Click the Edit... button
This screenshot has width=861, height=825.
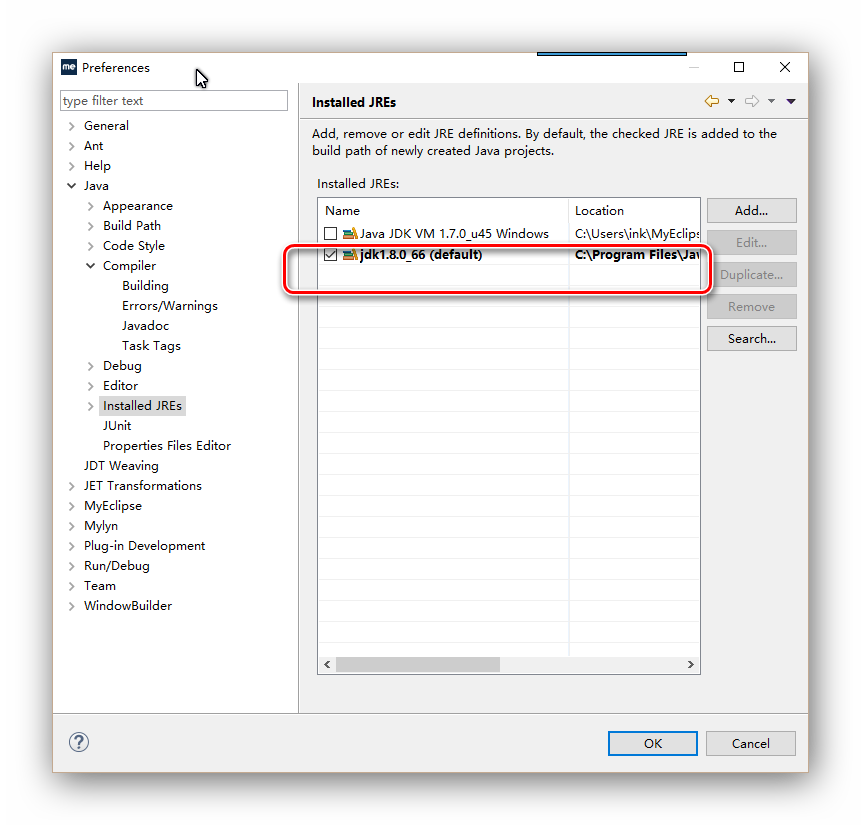pyautogui.click(x=752, y=243)
